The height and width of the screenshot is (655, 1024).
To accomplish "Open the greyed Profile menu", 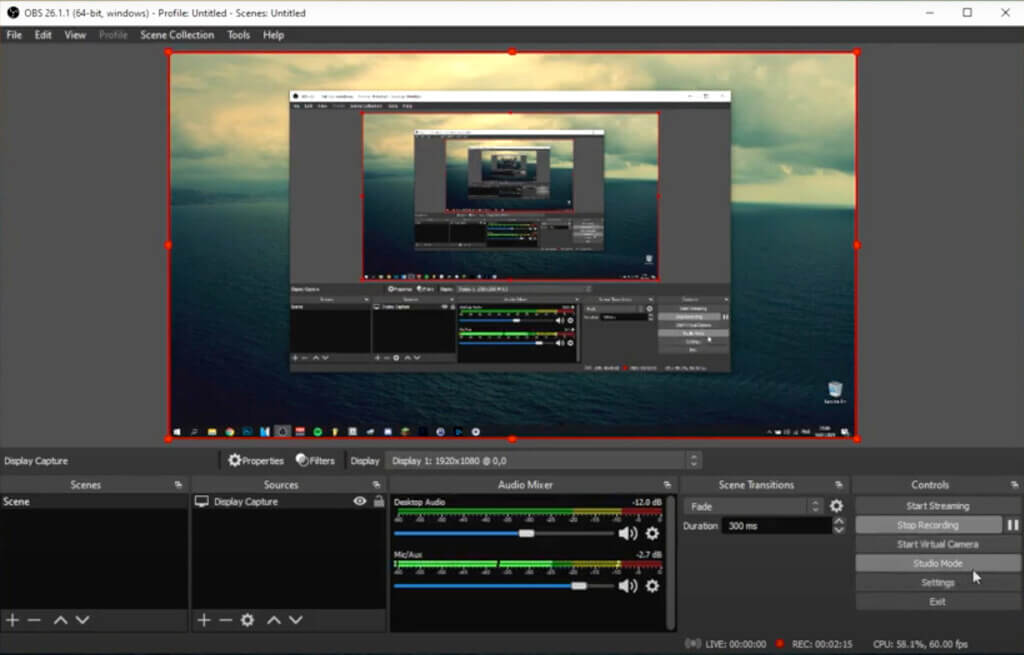I will [x=113, y=35].
